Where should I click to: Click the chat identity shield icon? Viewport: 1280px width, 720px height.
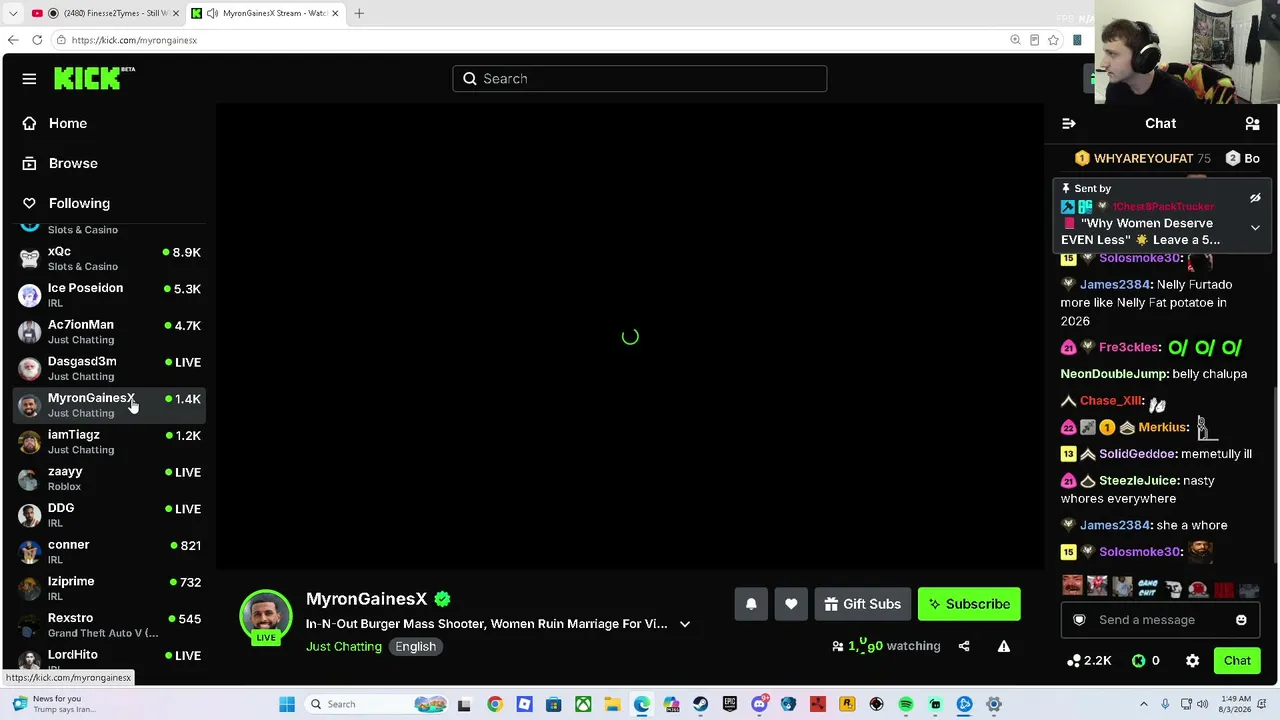(x=1079, y=620)
